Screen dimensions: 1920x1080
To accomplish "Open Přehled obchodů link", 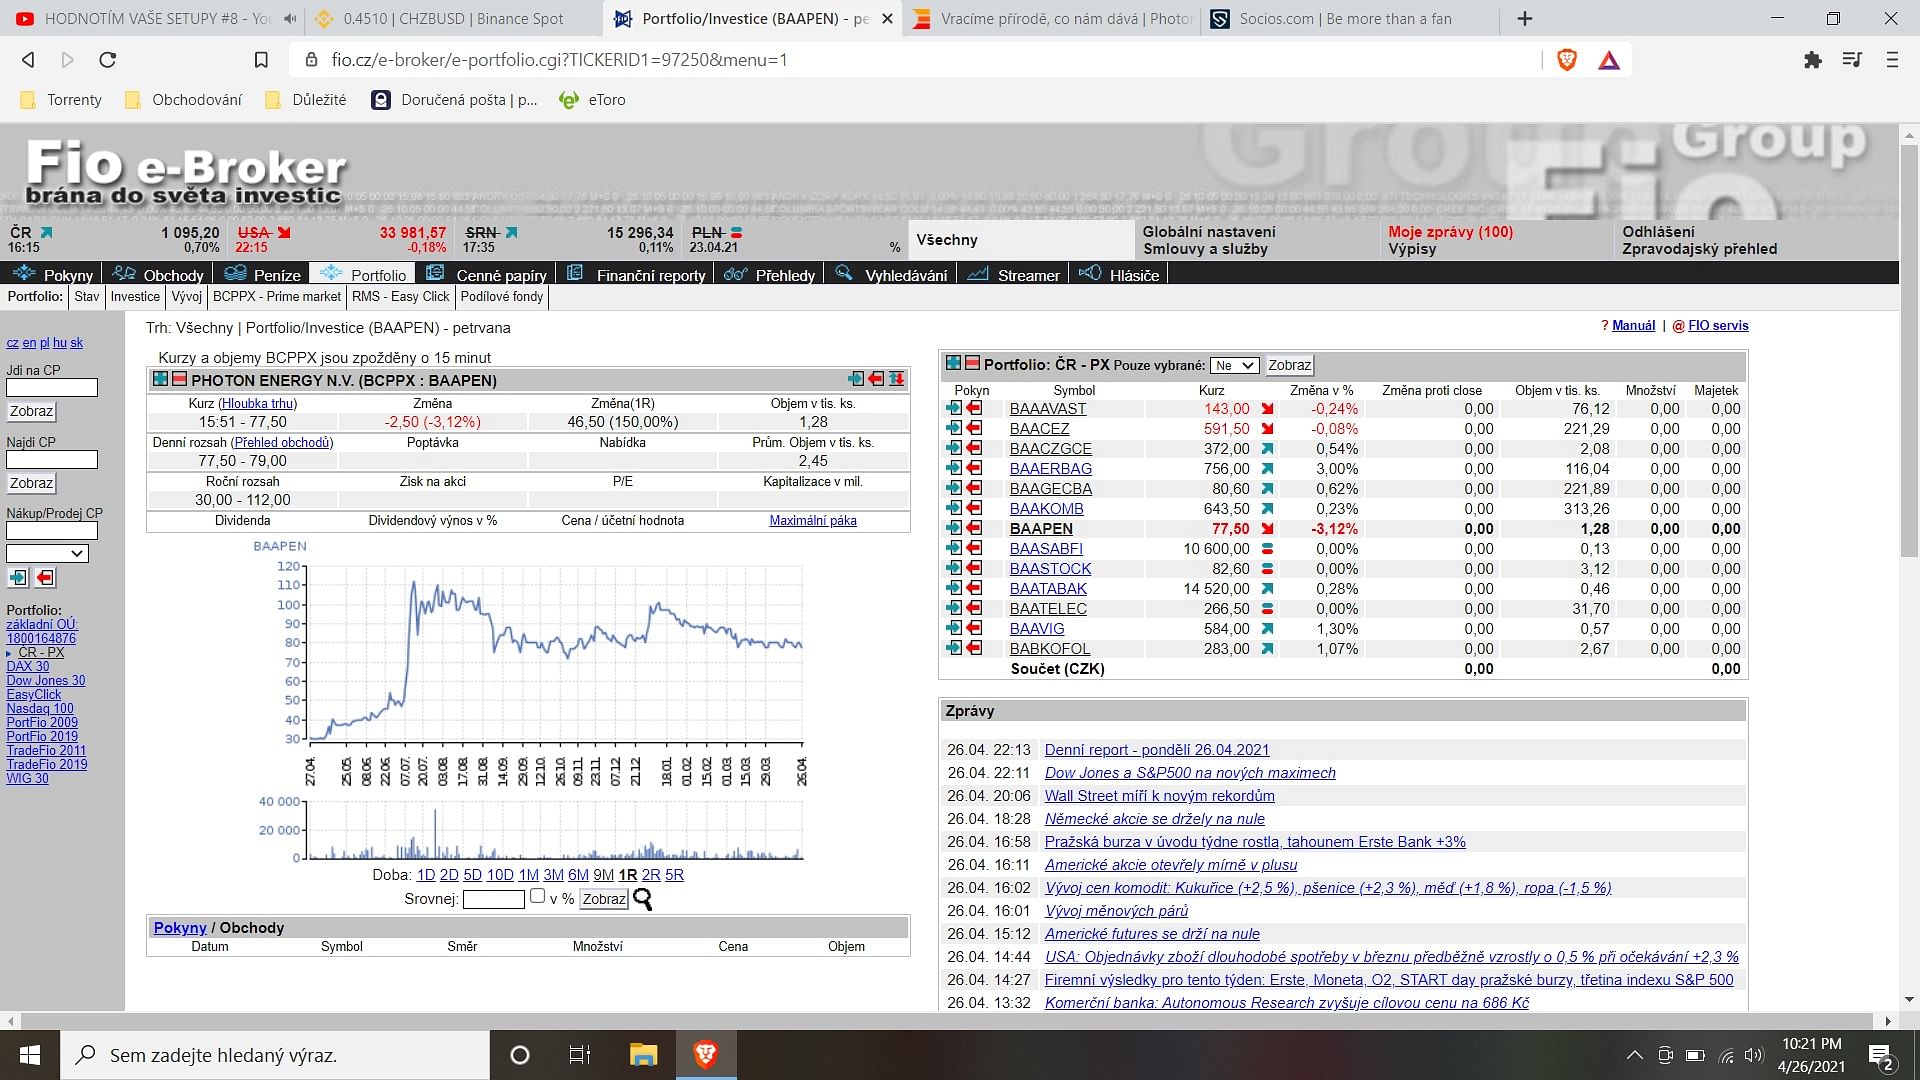I will (282, 442).
